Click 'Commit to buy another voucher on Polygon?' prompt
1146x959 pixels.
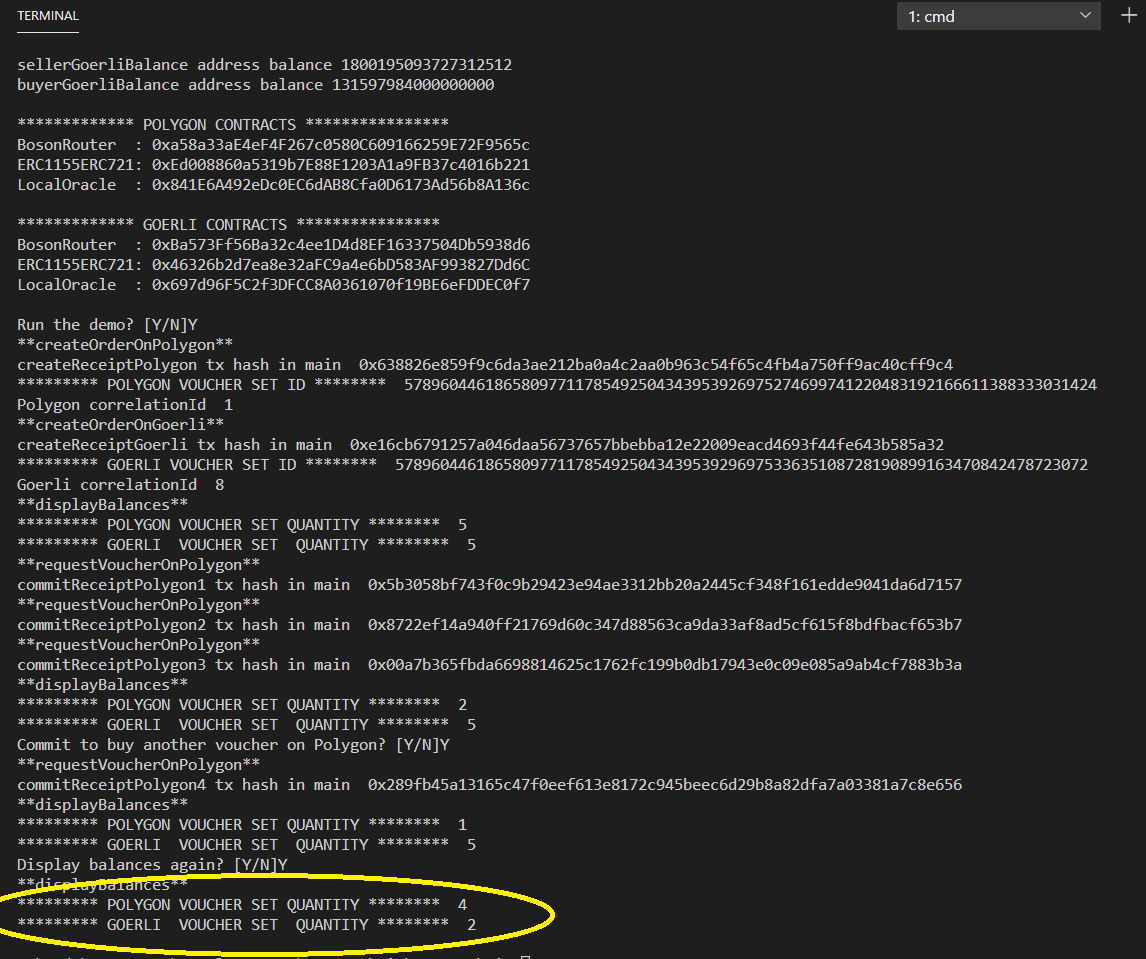[x=233, y=745]
